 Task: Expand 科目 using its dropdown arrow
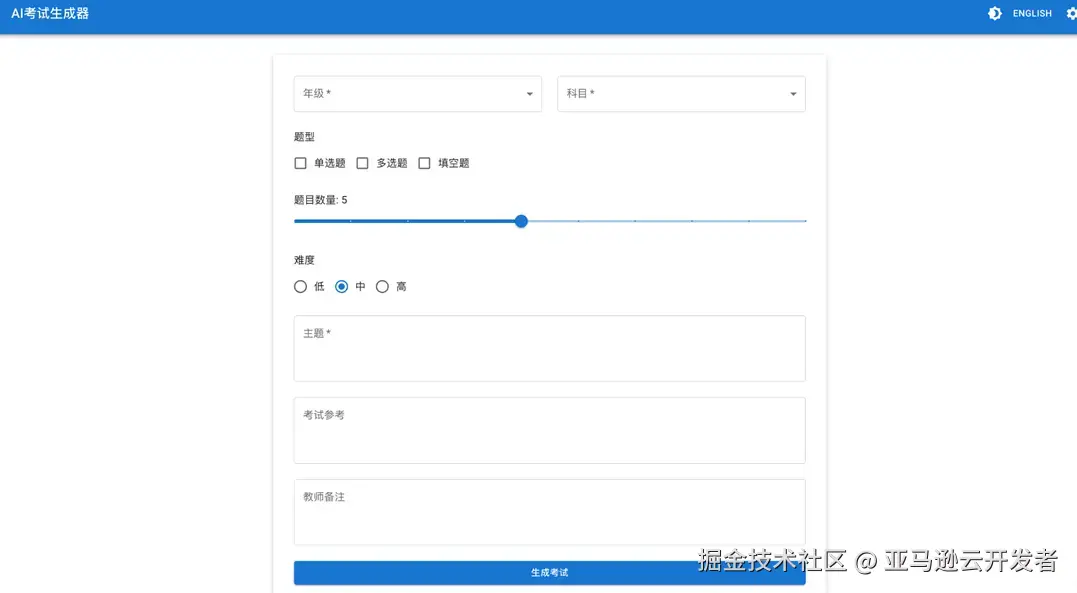point(793,93)
